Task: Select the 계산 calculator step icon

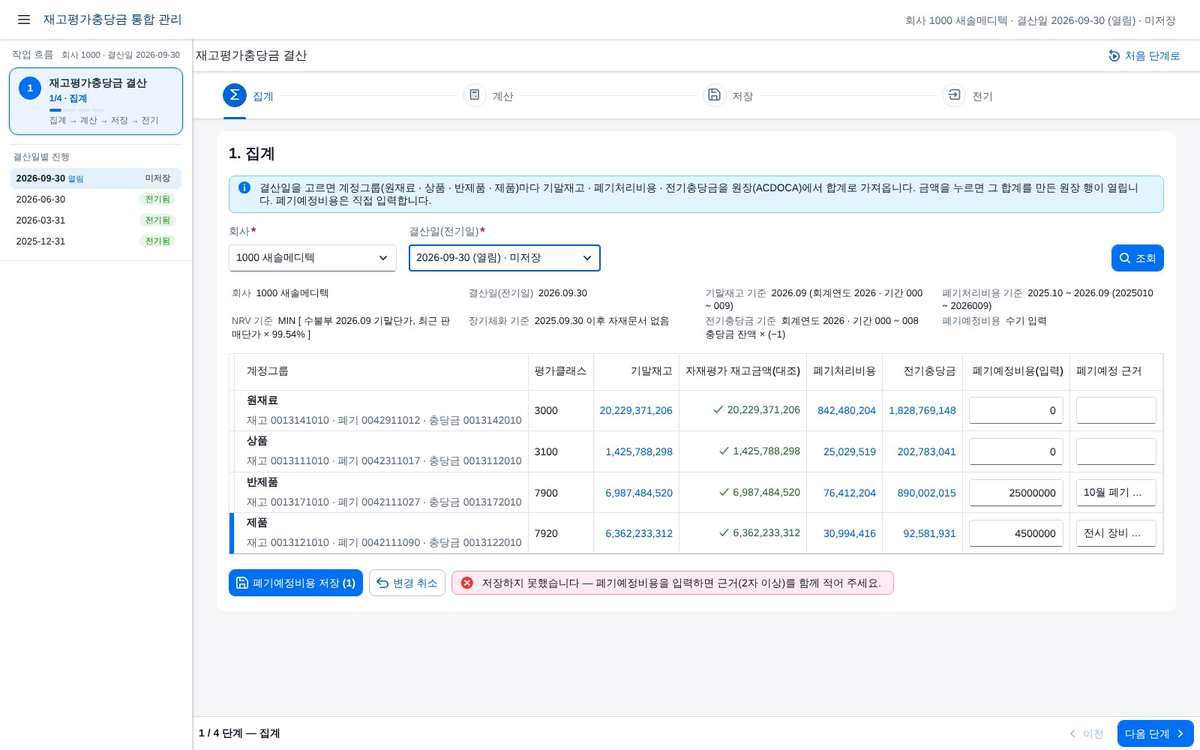Action: point(474,95)
